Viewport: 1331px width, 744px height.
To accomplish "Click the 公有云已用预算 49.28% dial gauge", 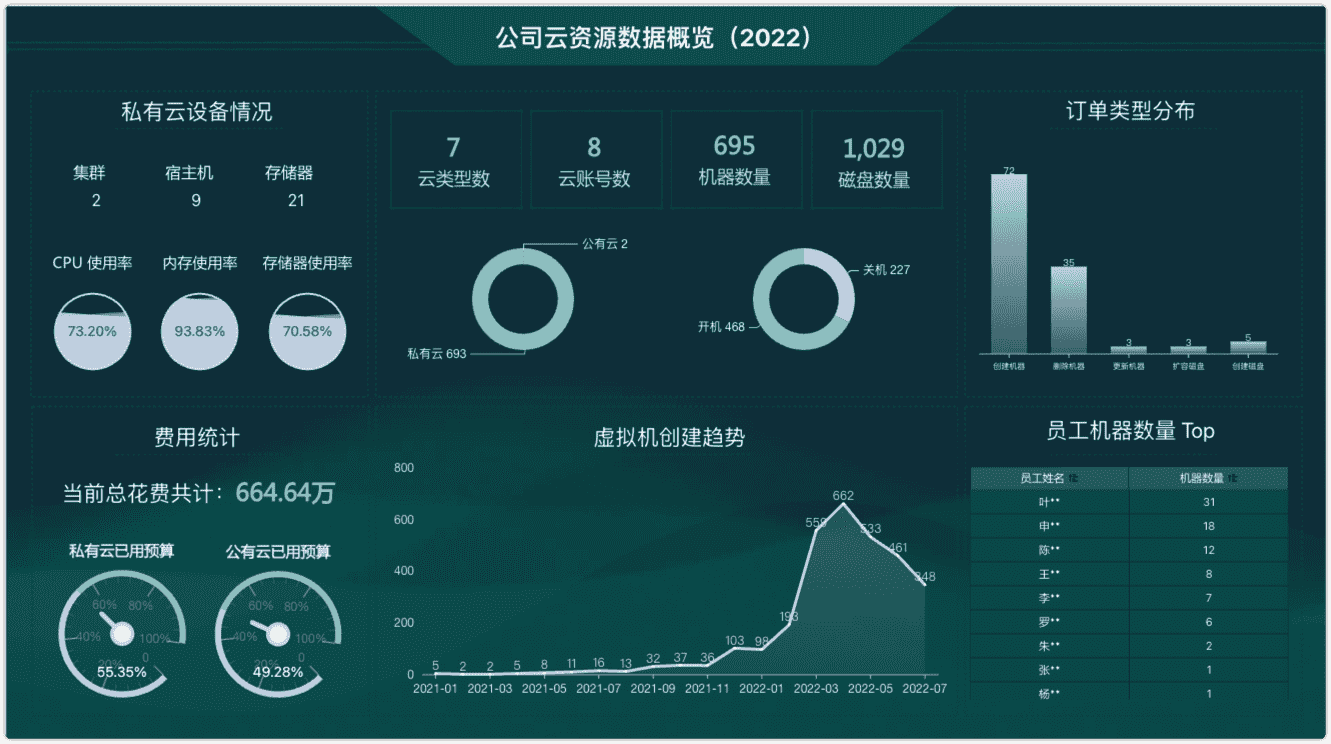I will (278, 633).
